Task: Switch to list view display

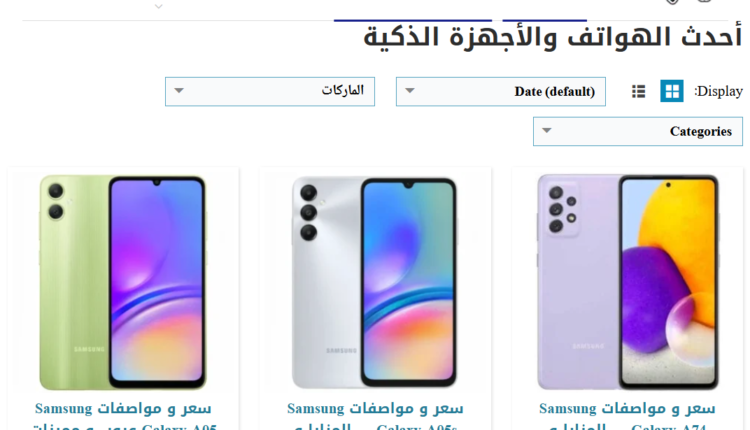Action: pyautogui.click(x=638, y=91)
